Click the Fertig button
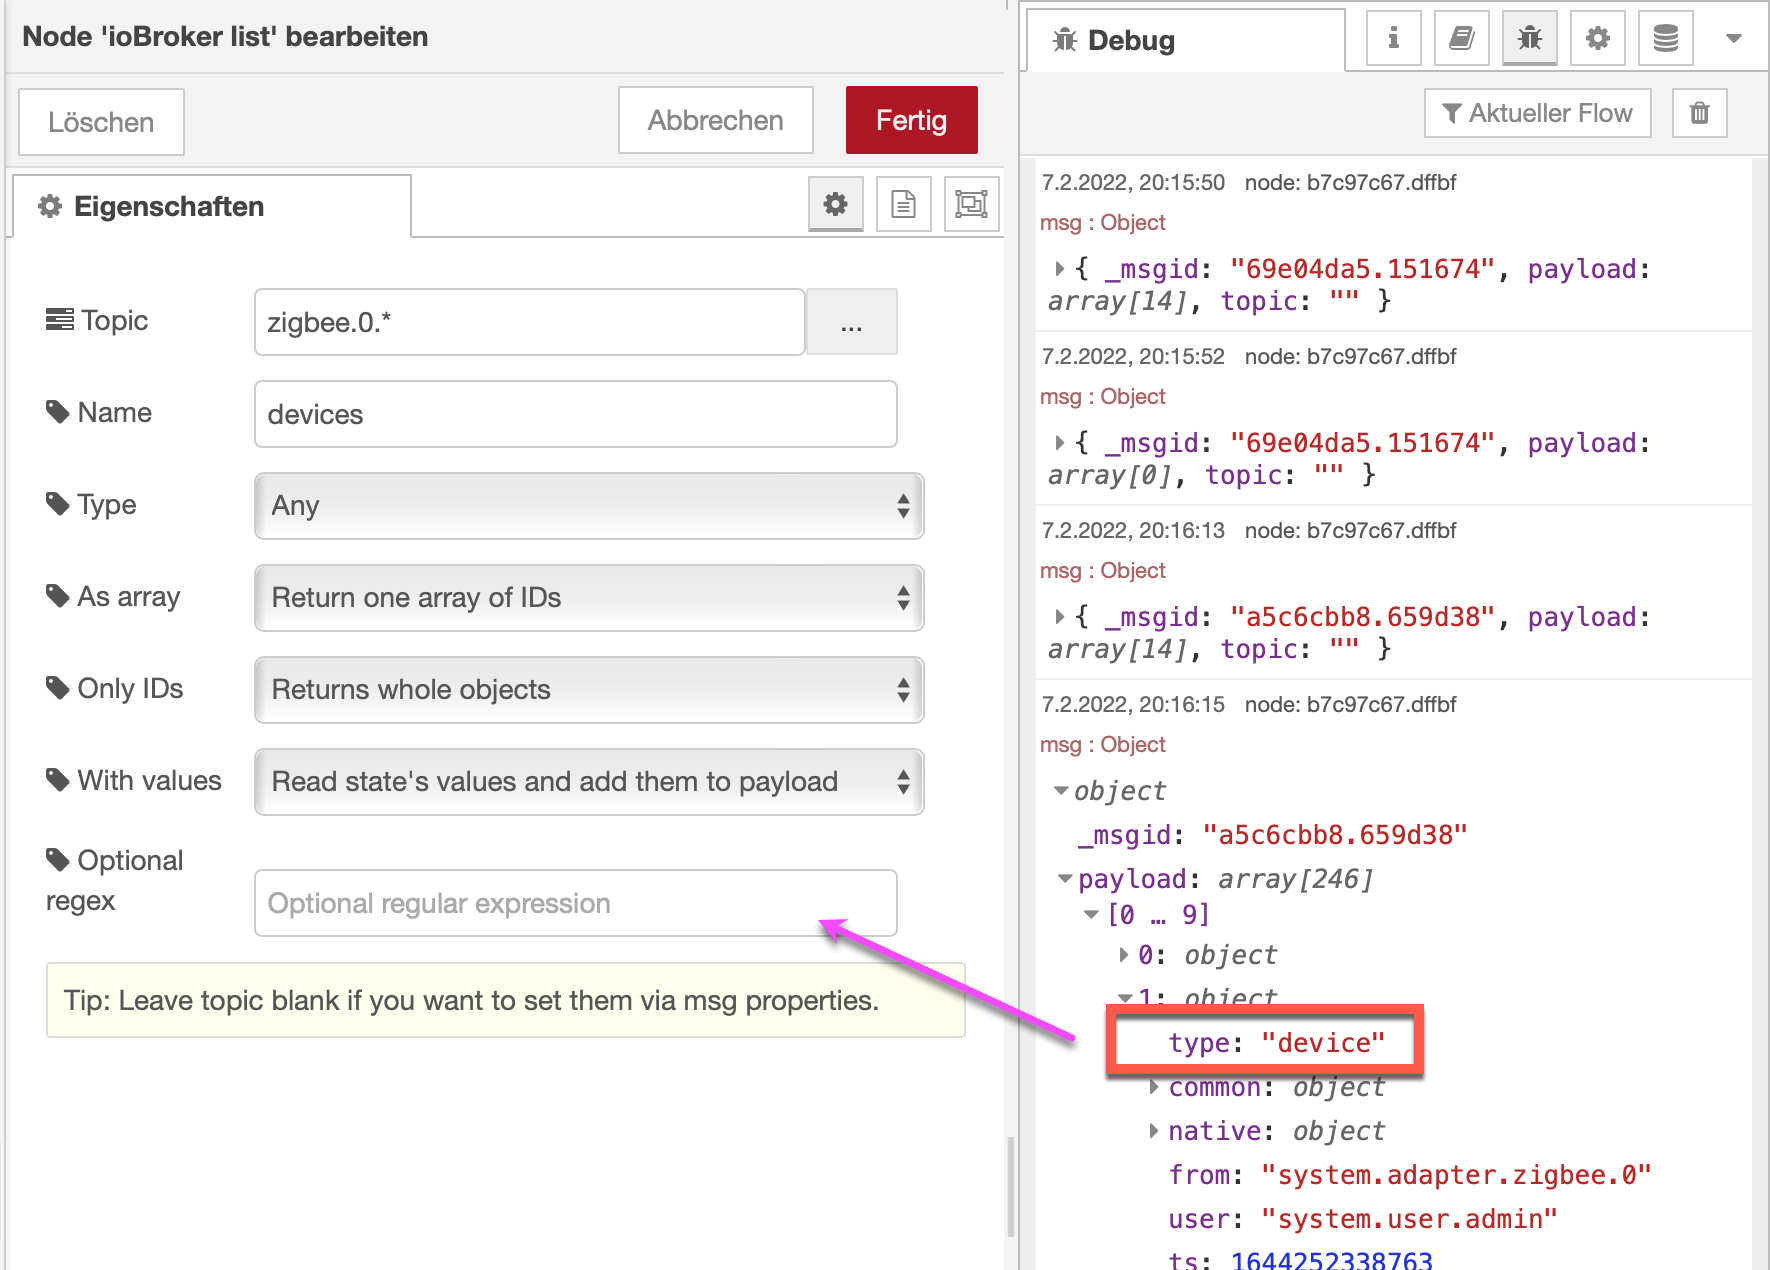 pyautogui.click(x=911, y=120)
